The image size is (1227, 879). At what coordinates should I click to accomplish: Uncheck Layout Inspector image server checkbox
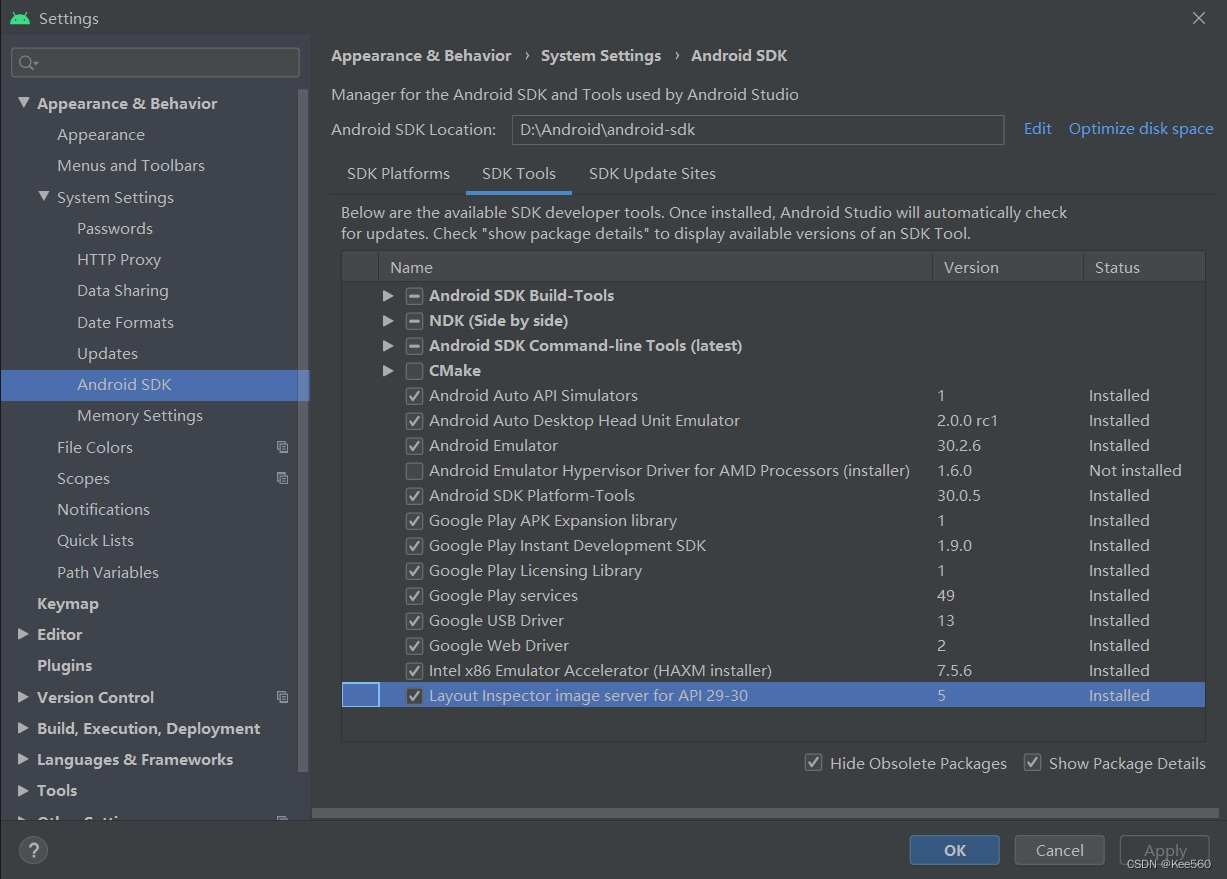coord(414,696)
